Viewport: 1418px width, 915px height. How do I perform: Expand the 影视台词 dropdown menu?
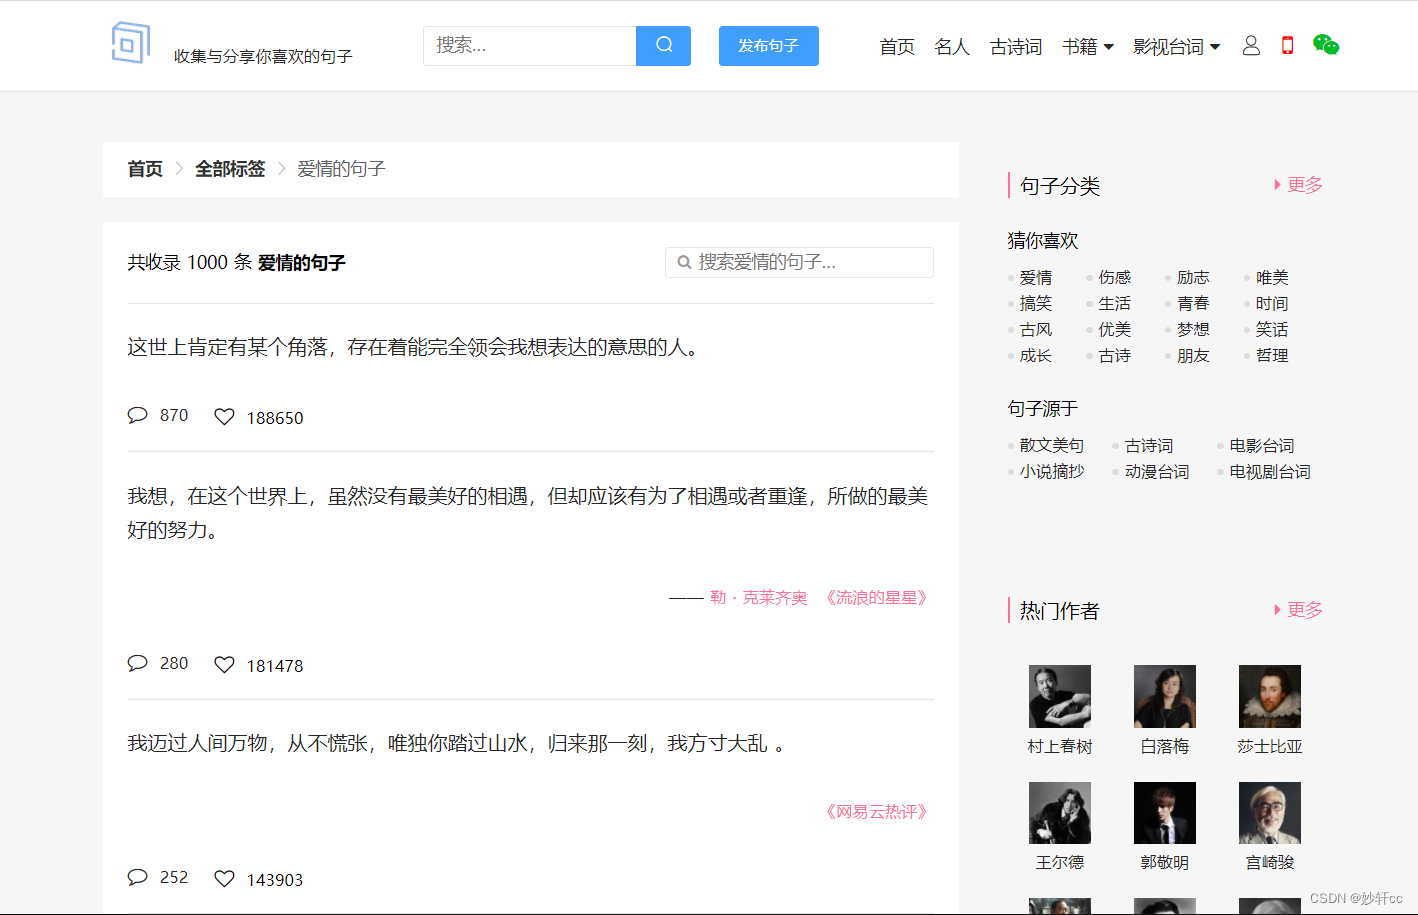click(x=1177, y=46)
